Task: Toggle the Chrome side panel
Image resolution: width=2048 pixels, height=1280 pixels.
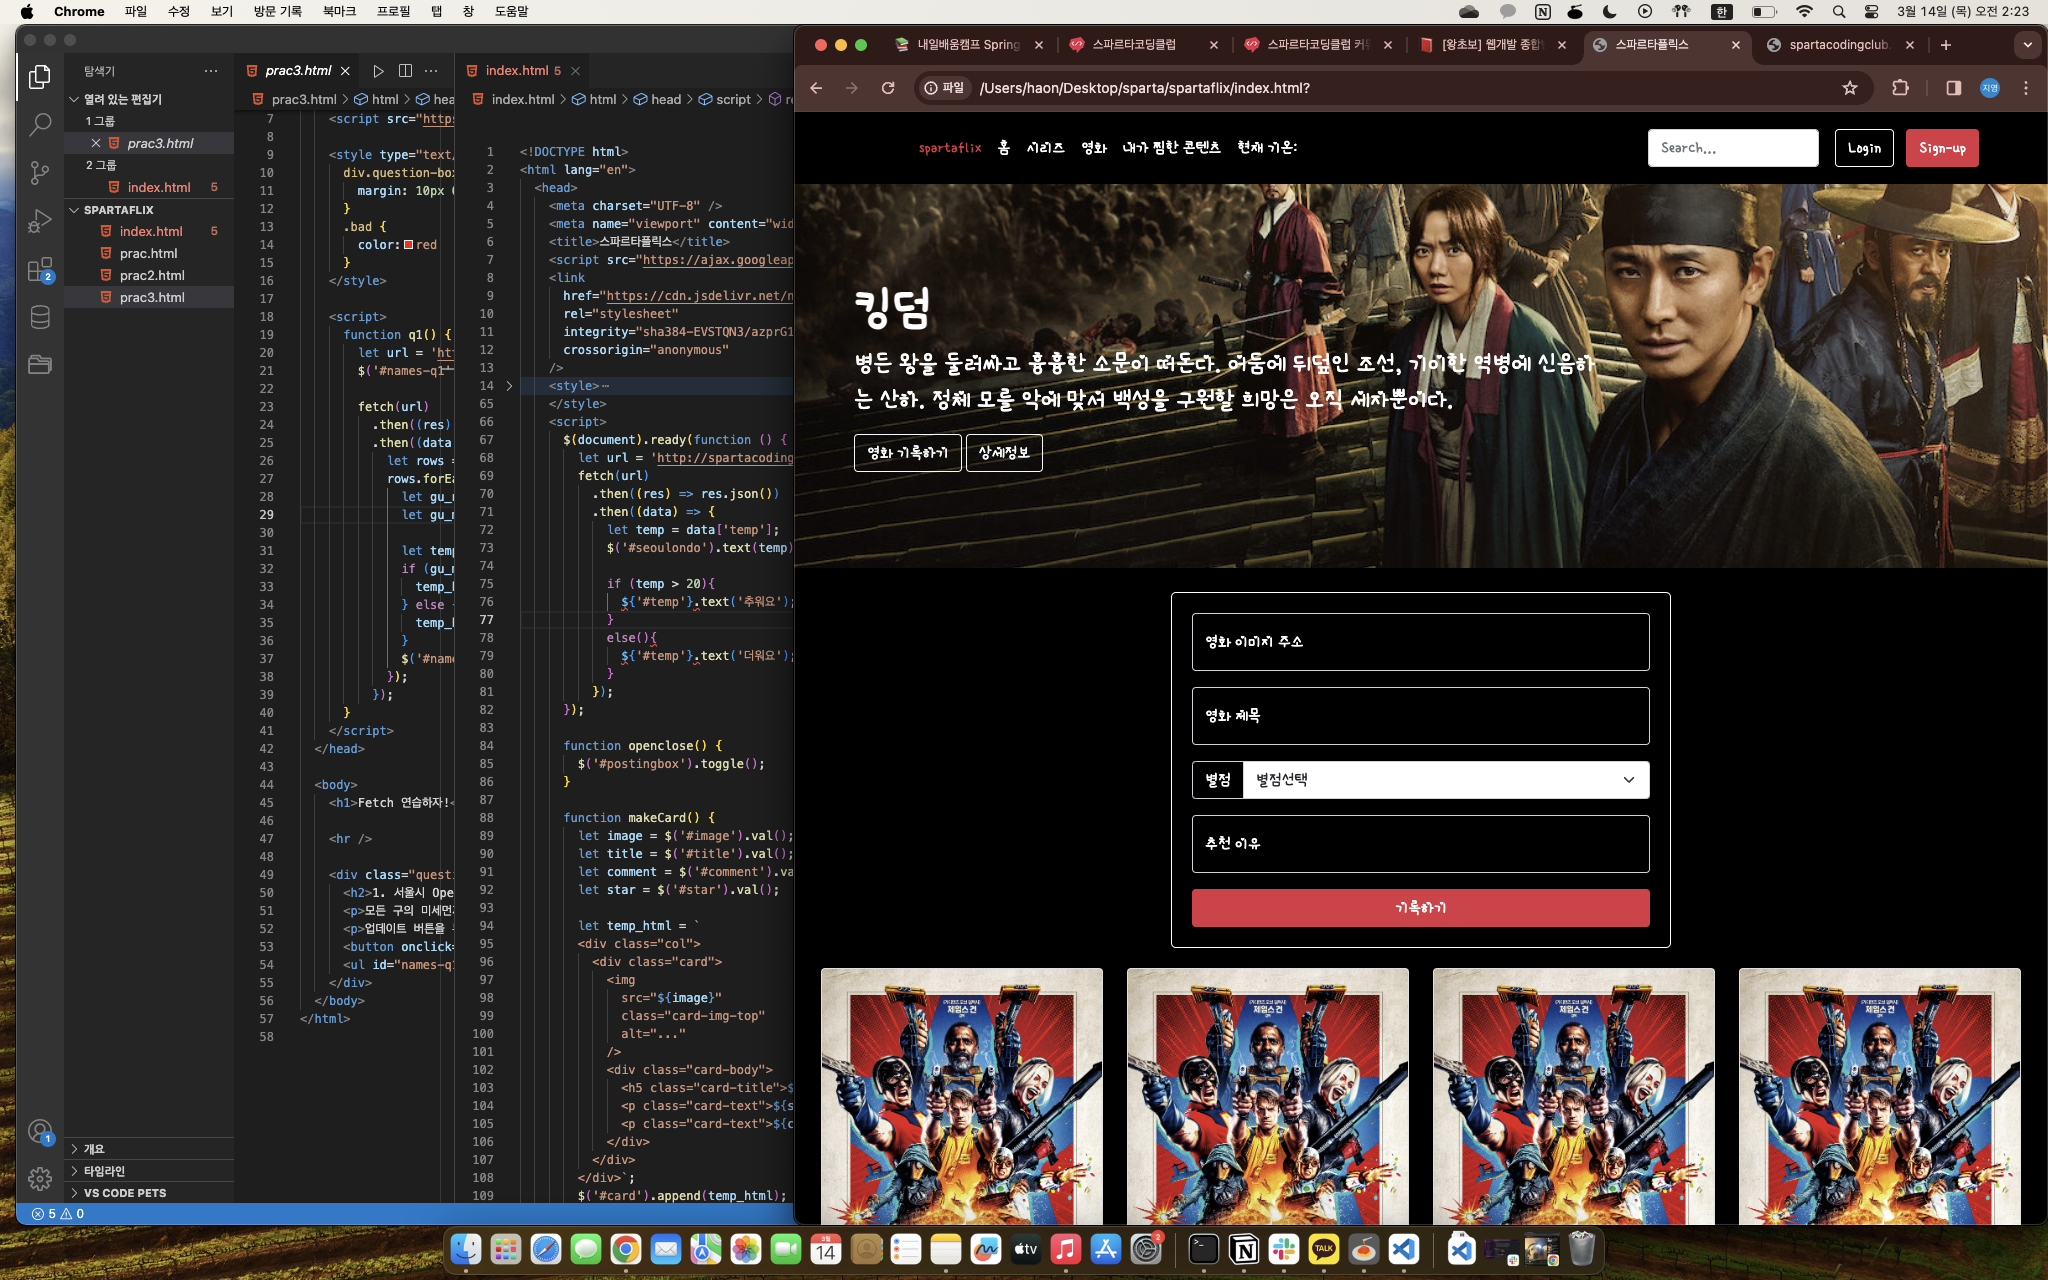Action: [1953, 88]
